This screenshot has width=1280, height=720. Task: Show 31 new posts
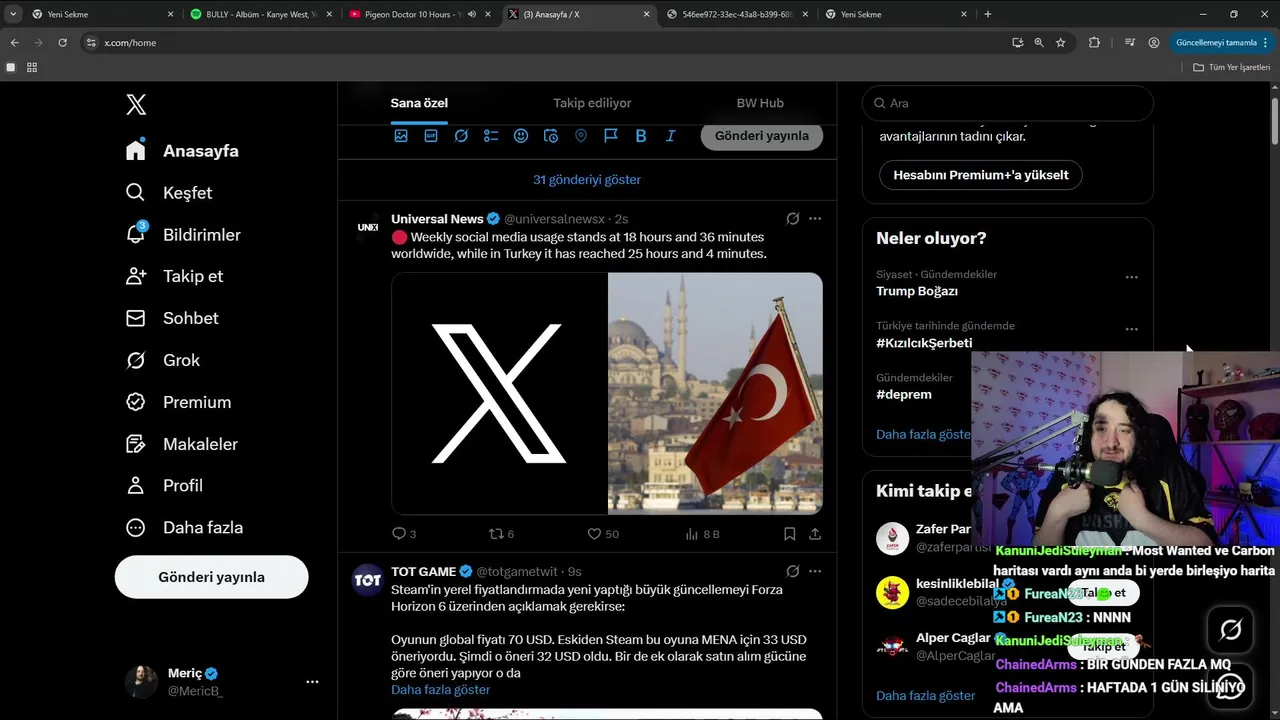(x=587, y=180)
